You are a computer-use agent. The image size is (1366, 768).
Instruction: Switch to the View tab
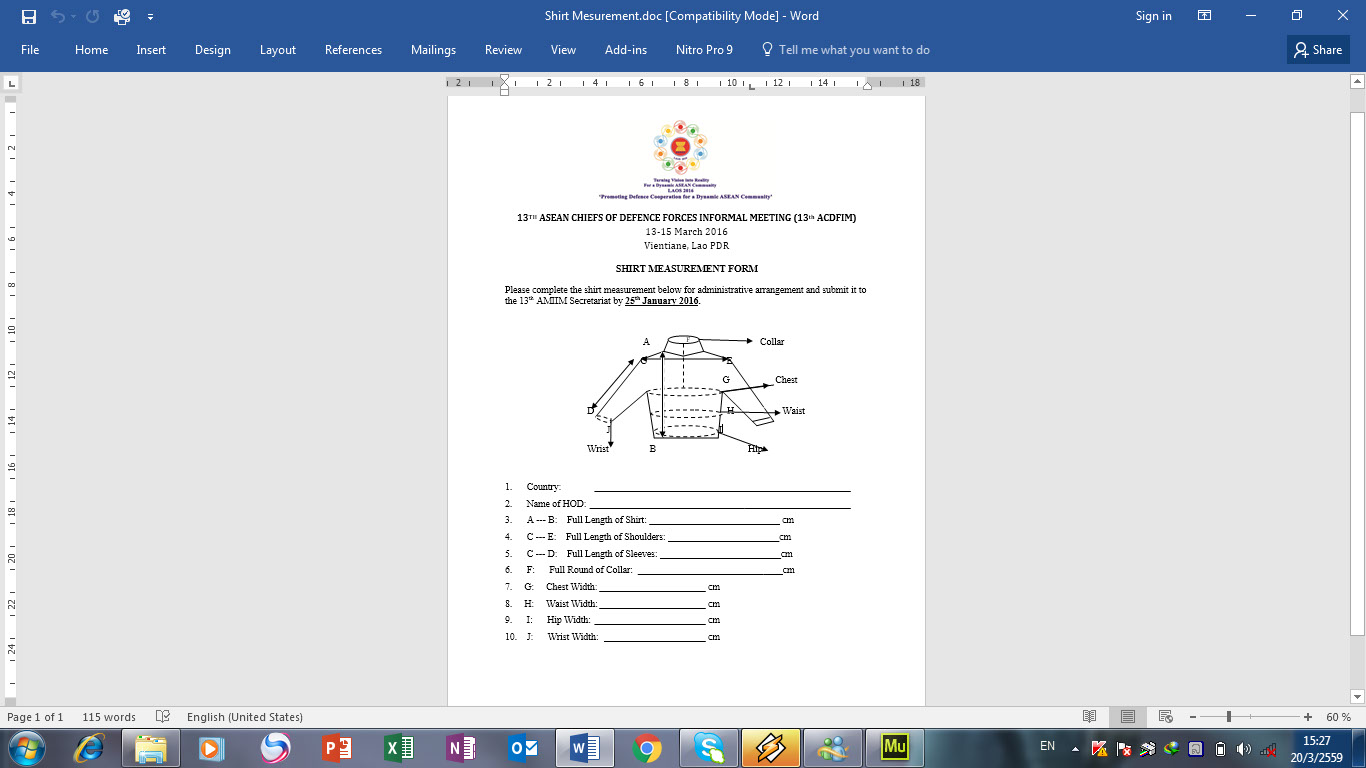click(563, 50)
